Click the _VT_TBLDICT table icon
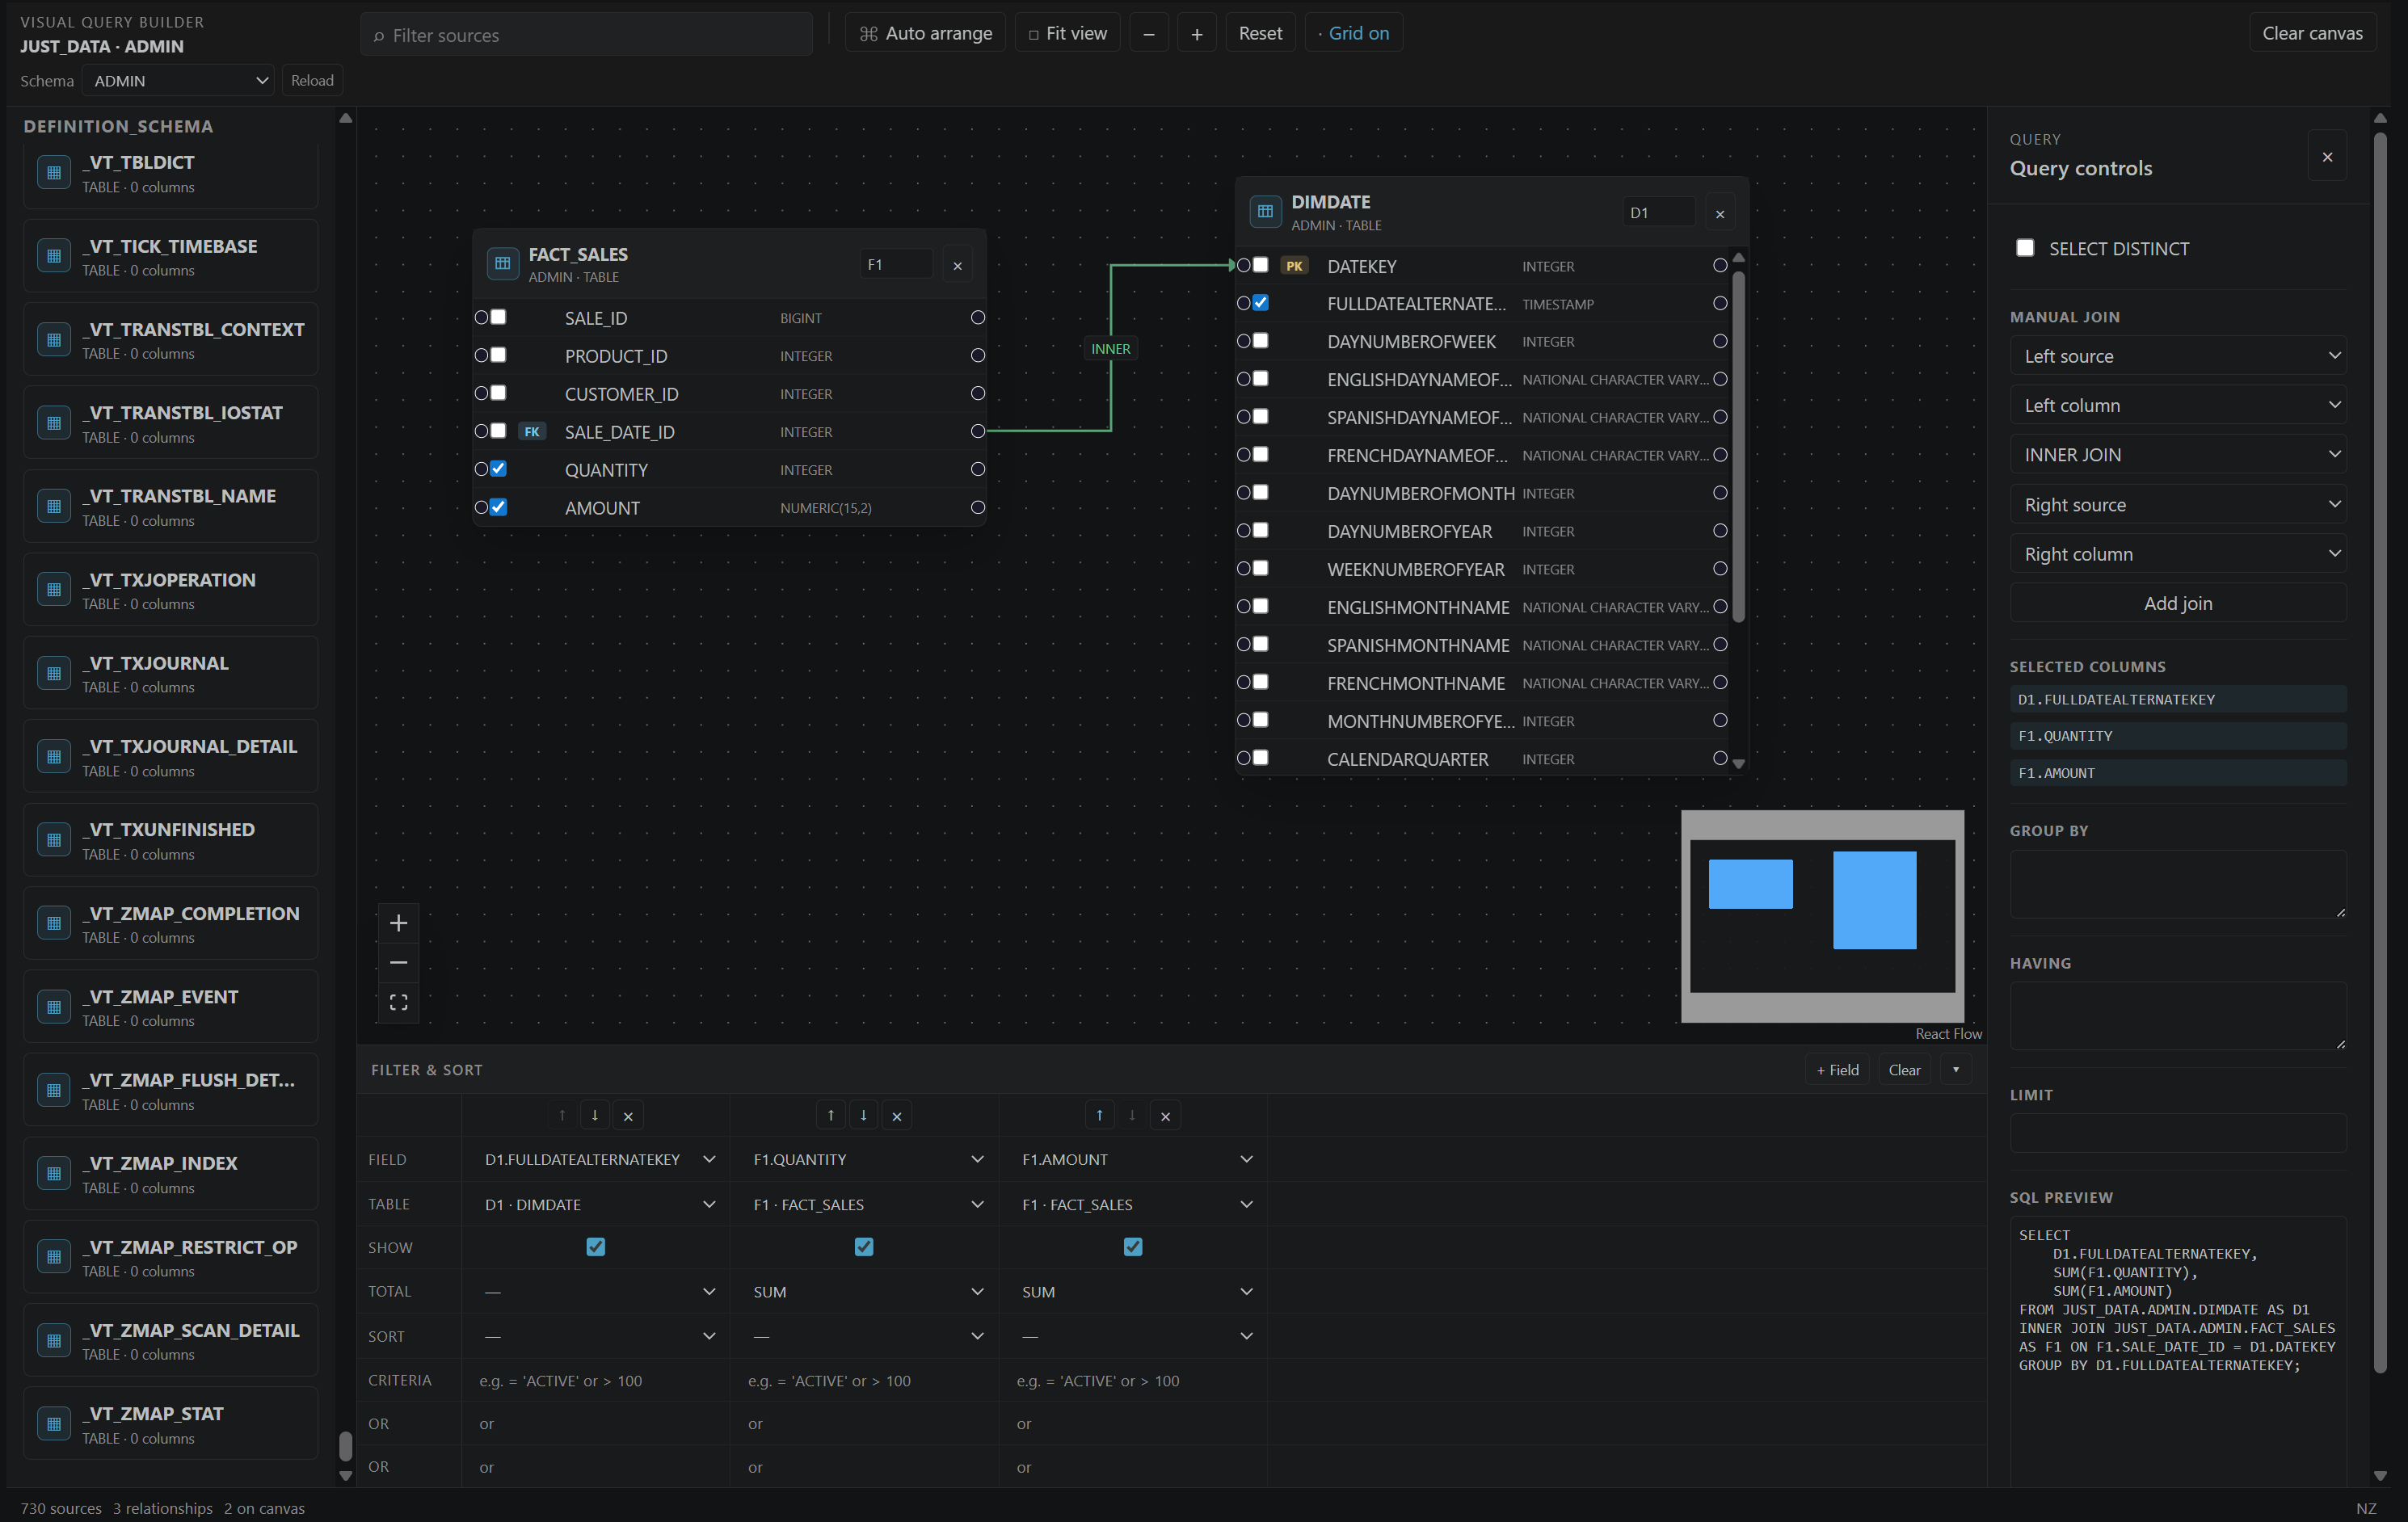This screenshot has width=2408, height=1522. point(54,172)
